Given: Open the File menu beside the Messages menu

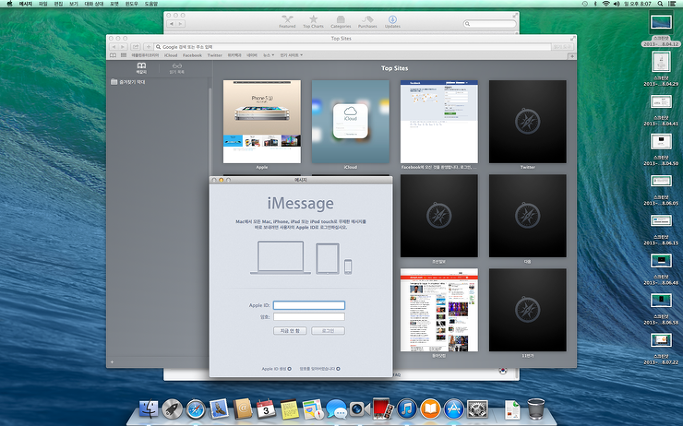Looking at the screenshot, I should [x=43, y=3].
